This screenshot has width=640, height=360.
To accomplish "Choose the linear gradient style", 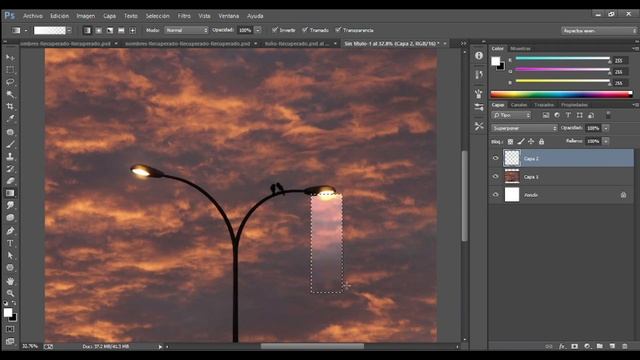I will point(87,30).
